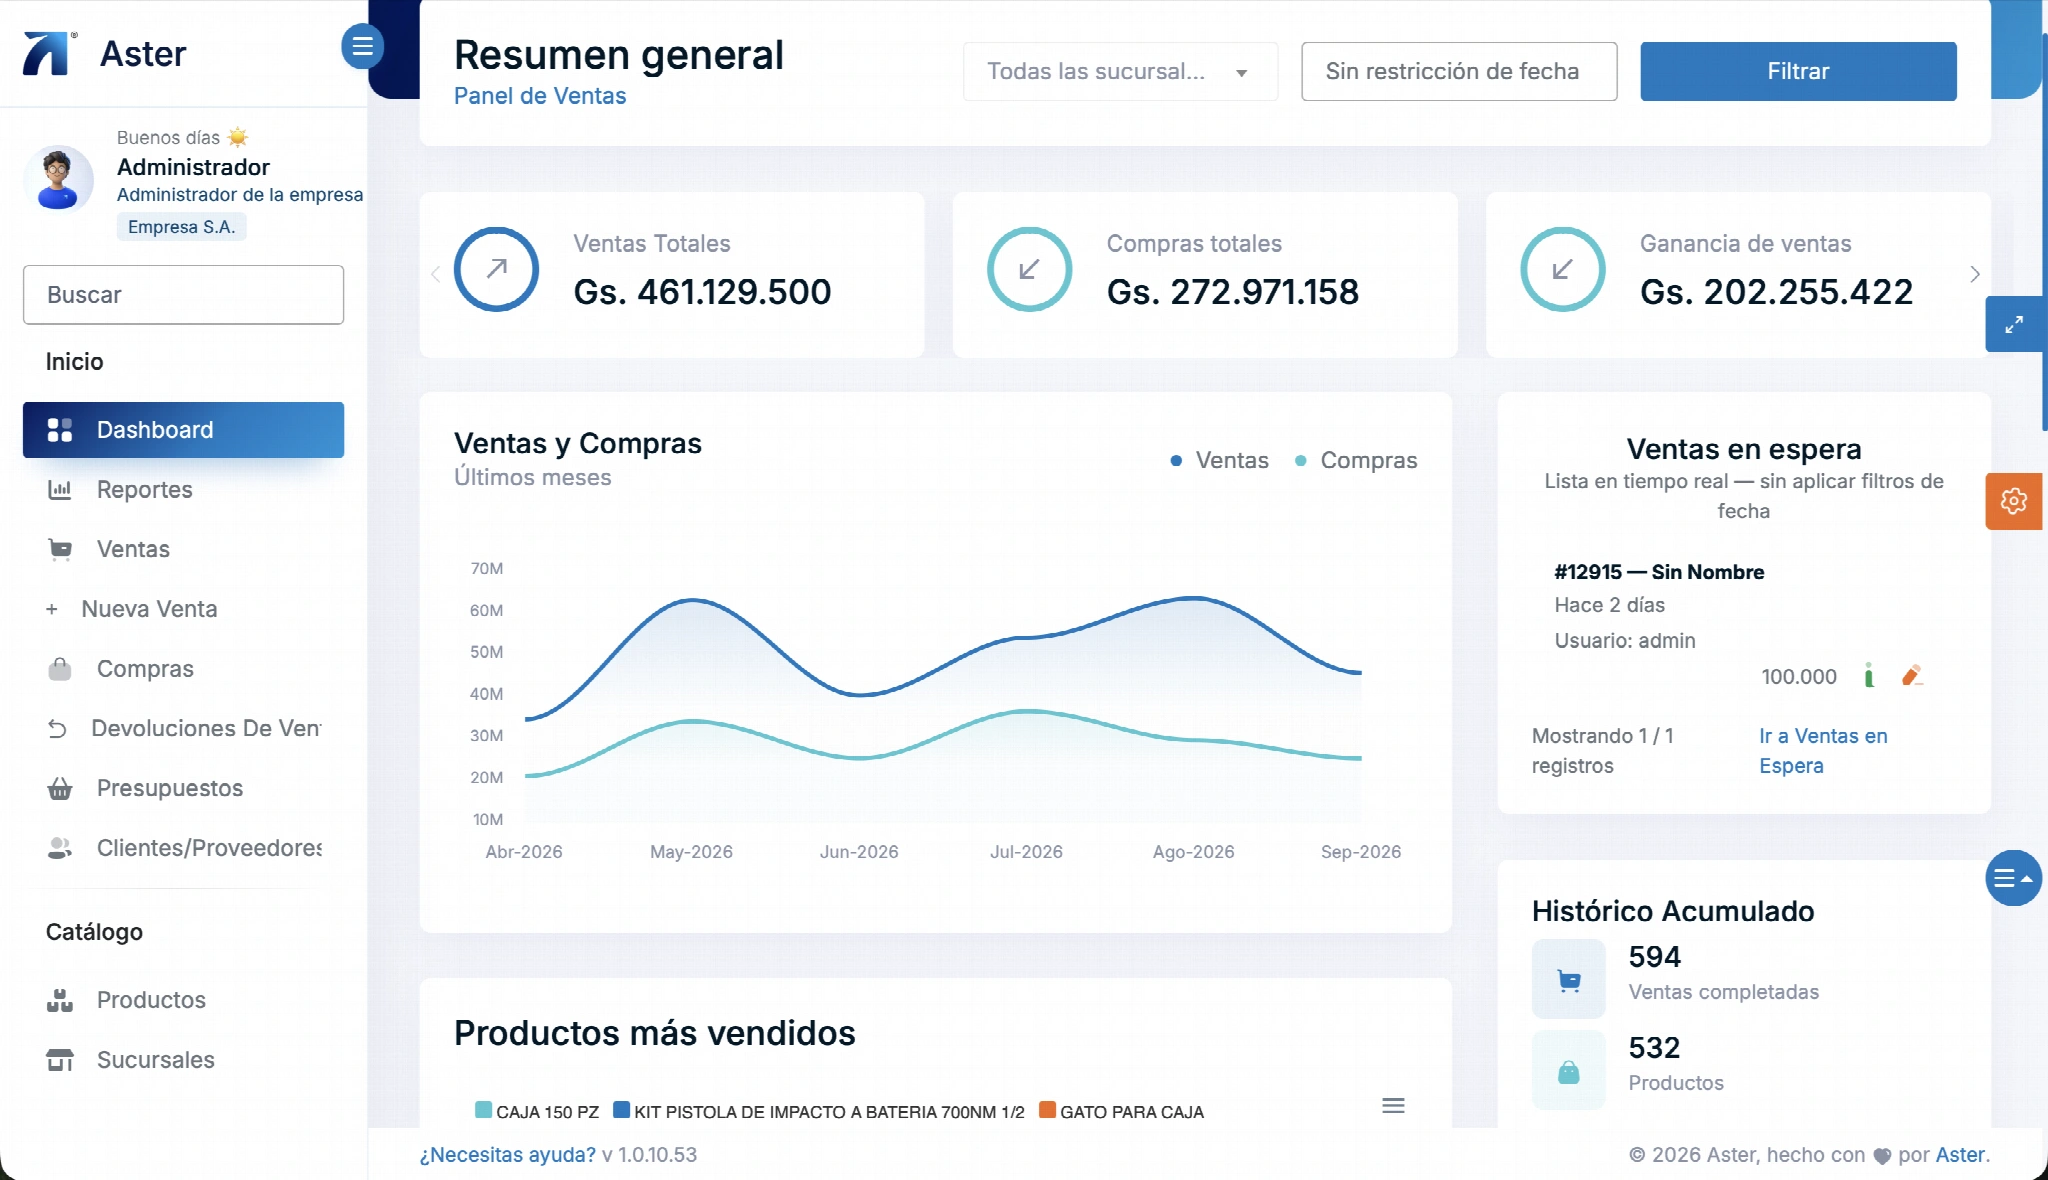Click the Ventas cart icon in sidebar
Image resolution: width=2048 pixels, height=1180 pixels.
click(x=60, y=549)
